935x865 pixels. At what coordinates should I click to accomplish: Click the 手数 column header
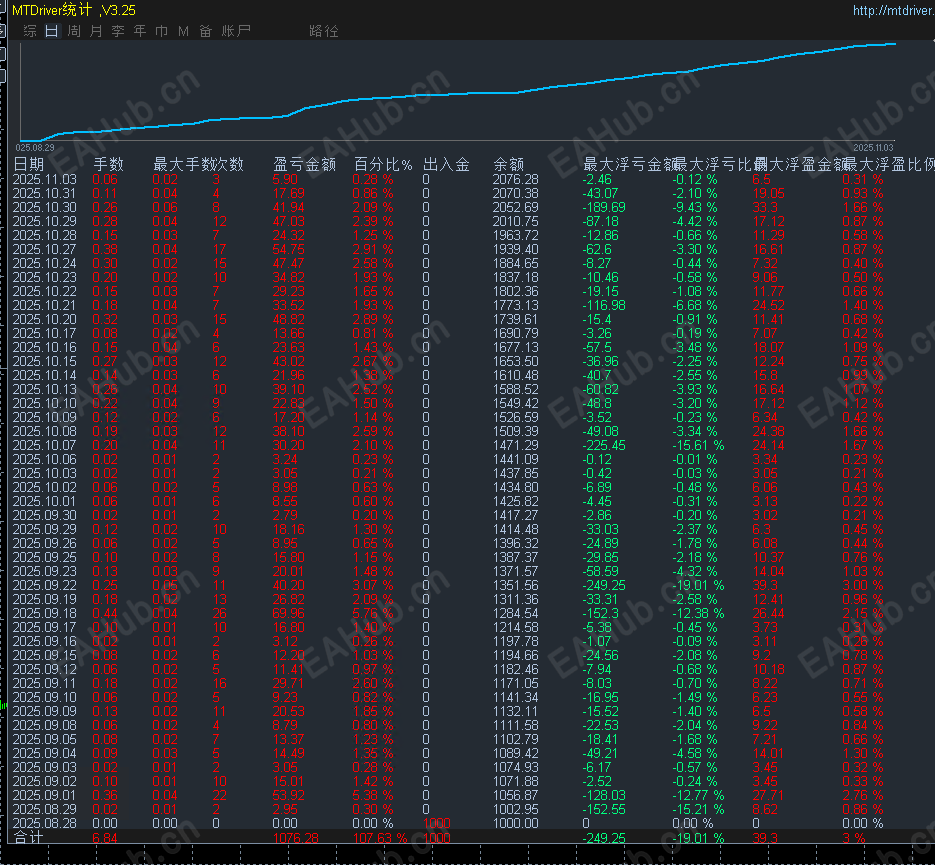click(x=109, y=165)
